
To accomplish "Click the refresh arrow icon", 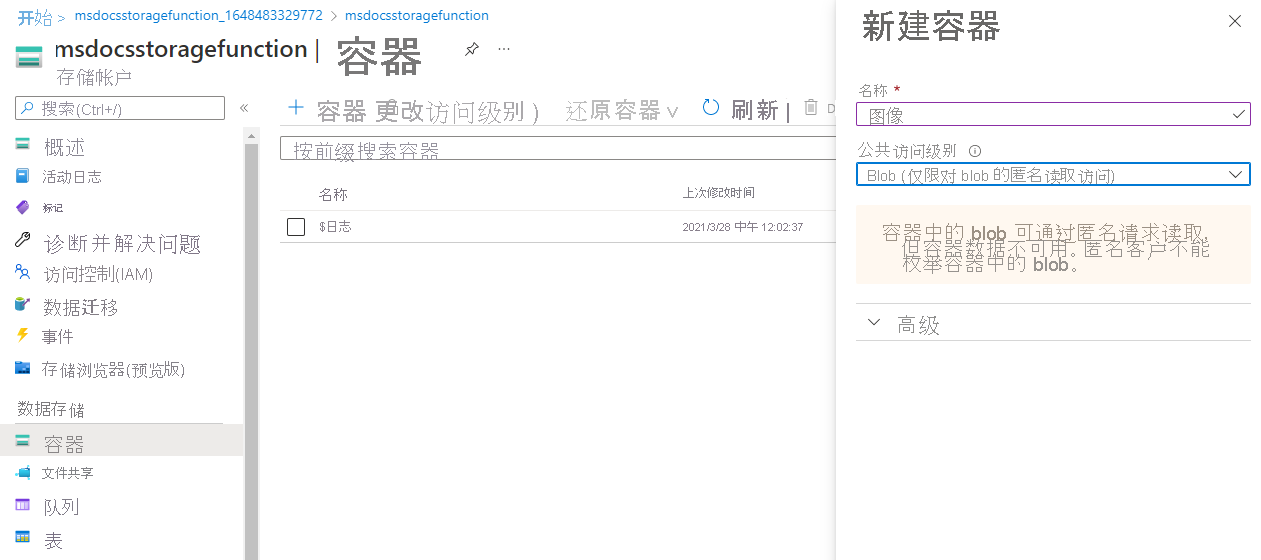I will [x=711, y=108].
